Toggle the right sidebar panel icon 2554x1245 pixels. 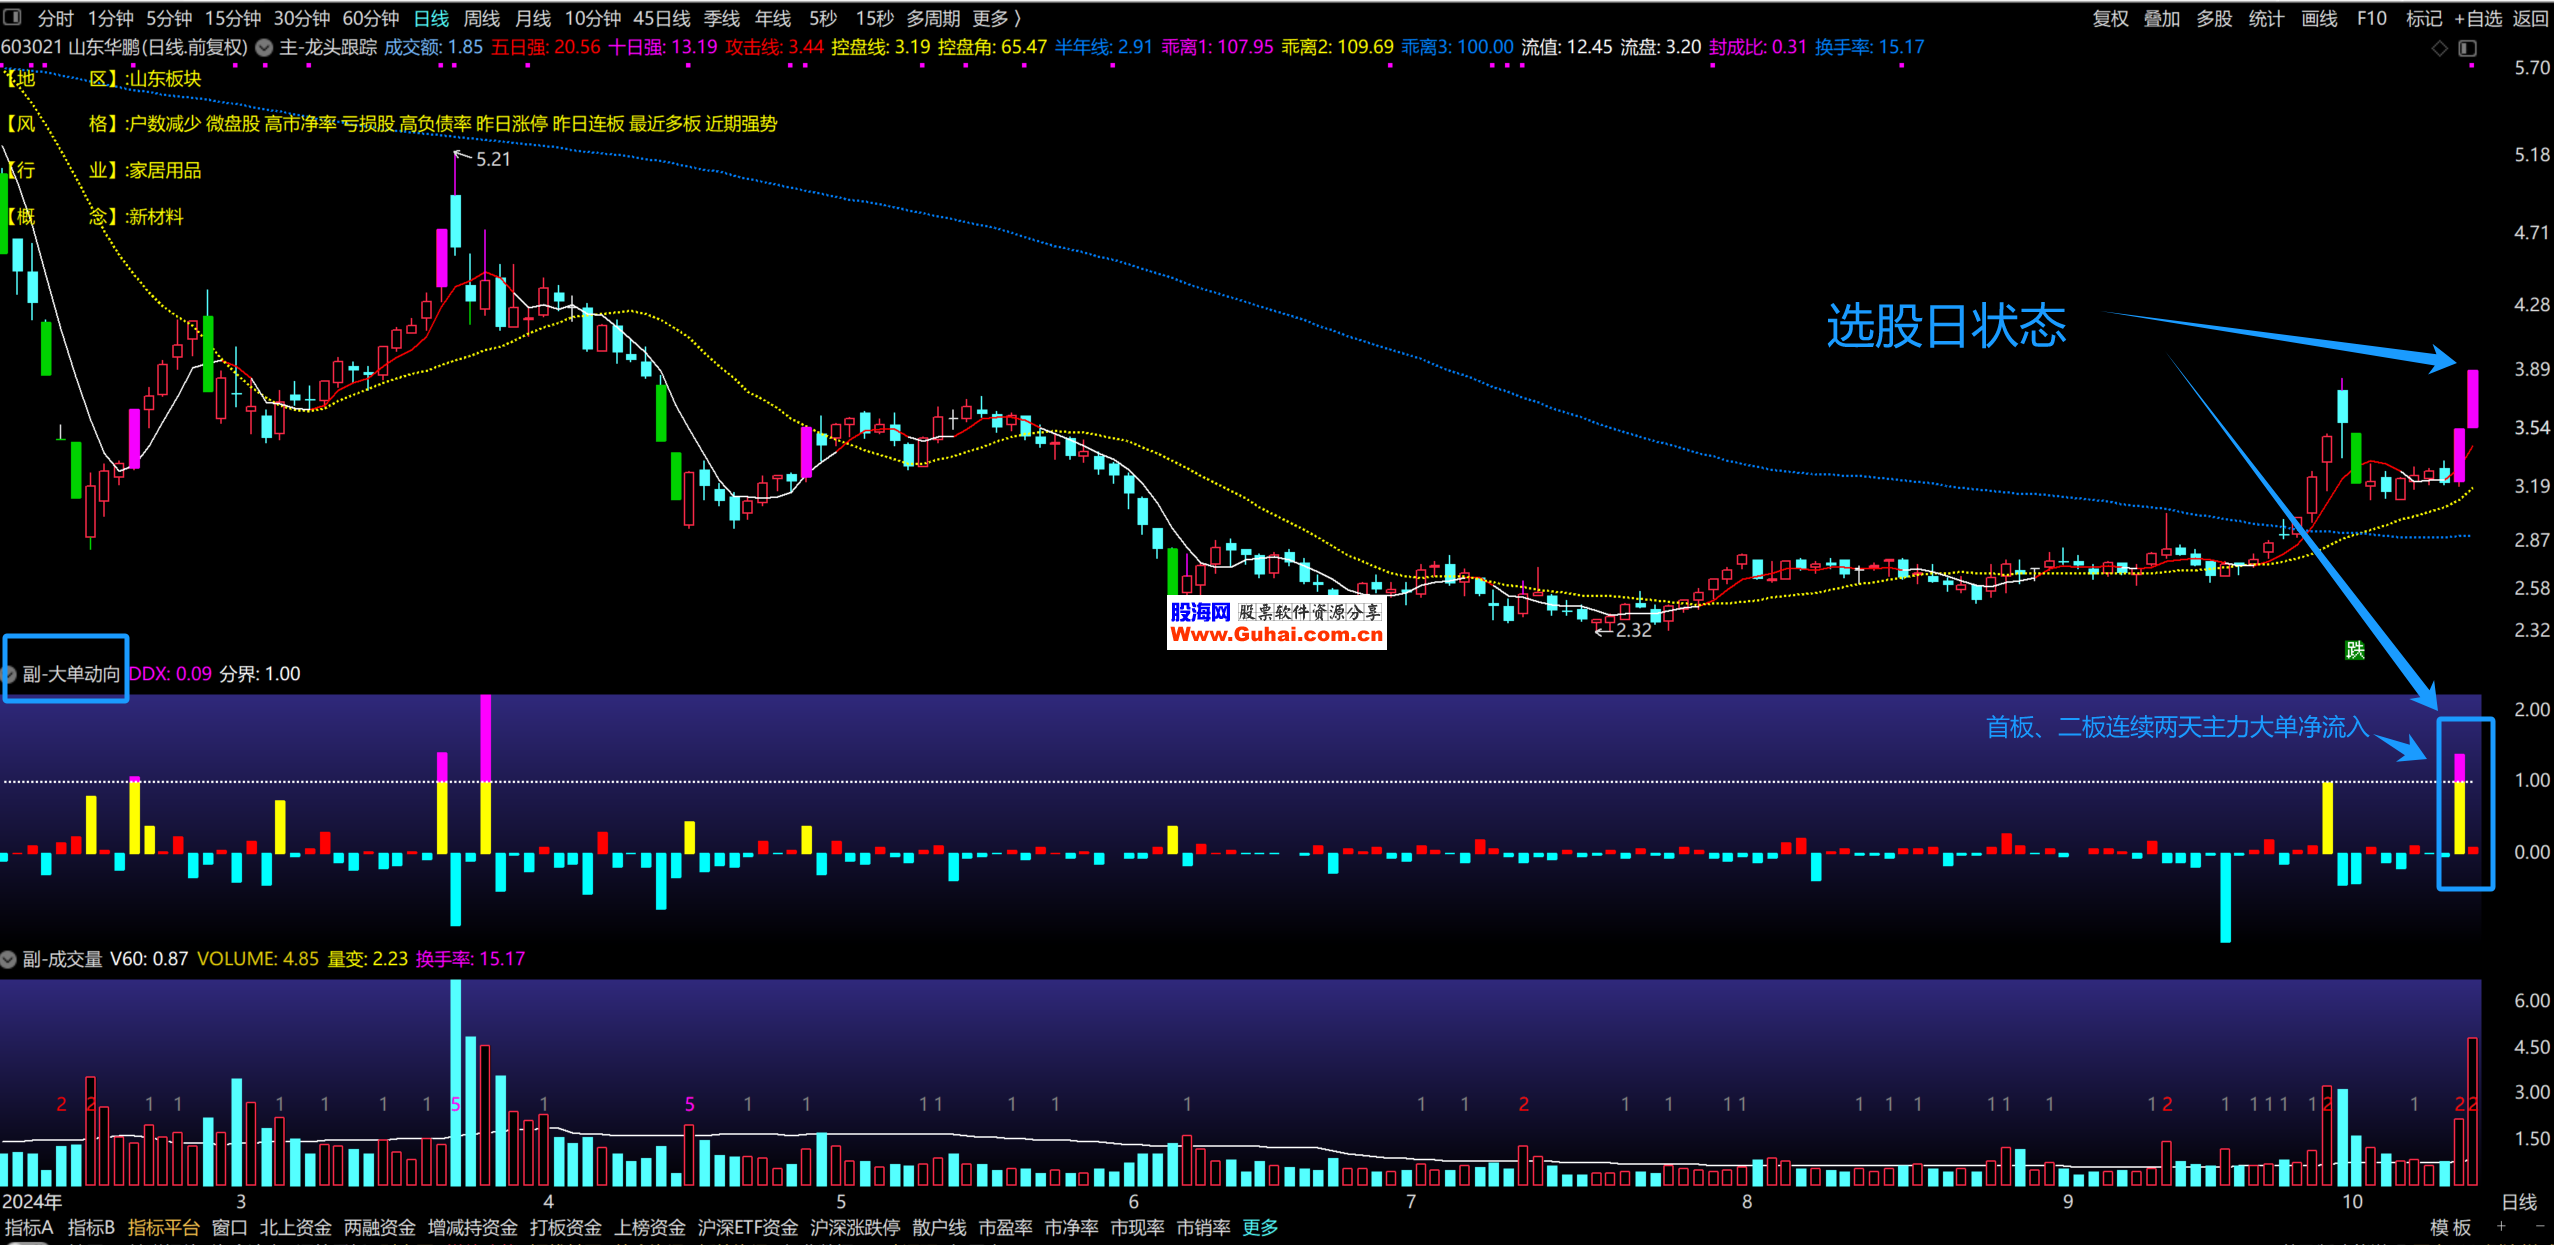(x=2468, y=48)
